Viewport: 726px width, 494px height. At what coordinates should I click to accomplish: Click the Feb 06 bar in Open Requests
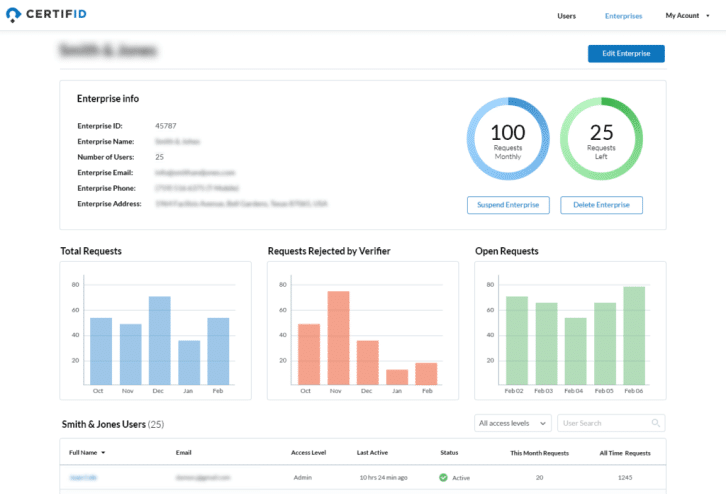[x=634, y=336]
